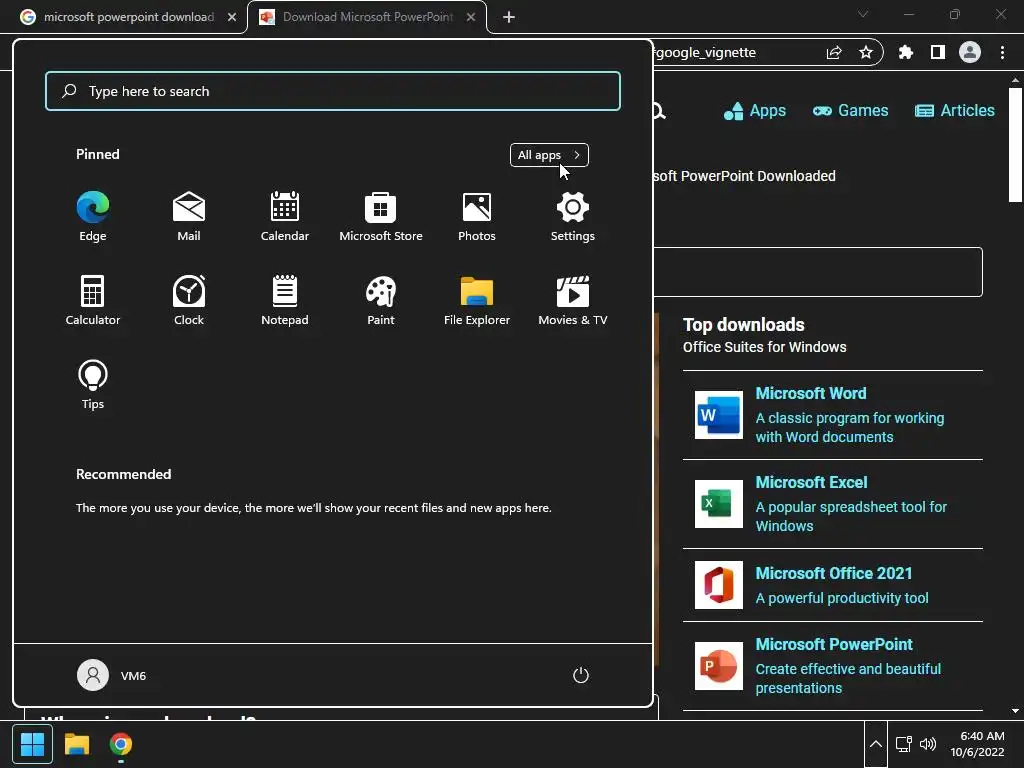The height and width of the screenshot is (768, 1024).
Task: Toggle Chrome side panel
Action: 938,52
